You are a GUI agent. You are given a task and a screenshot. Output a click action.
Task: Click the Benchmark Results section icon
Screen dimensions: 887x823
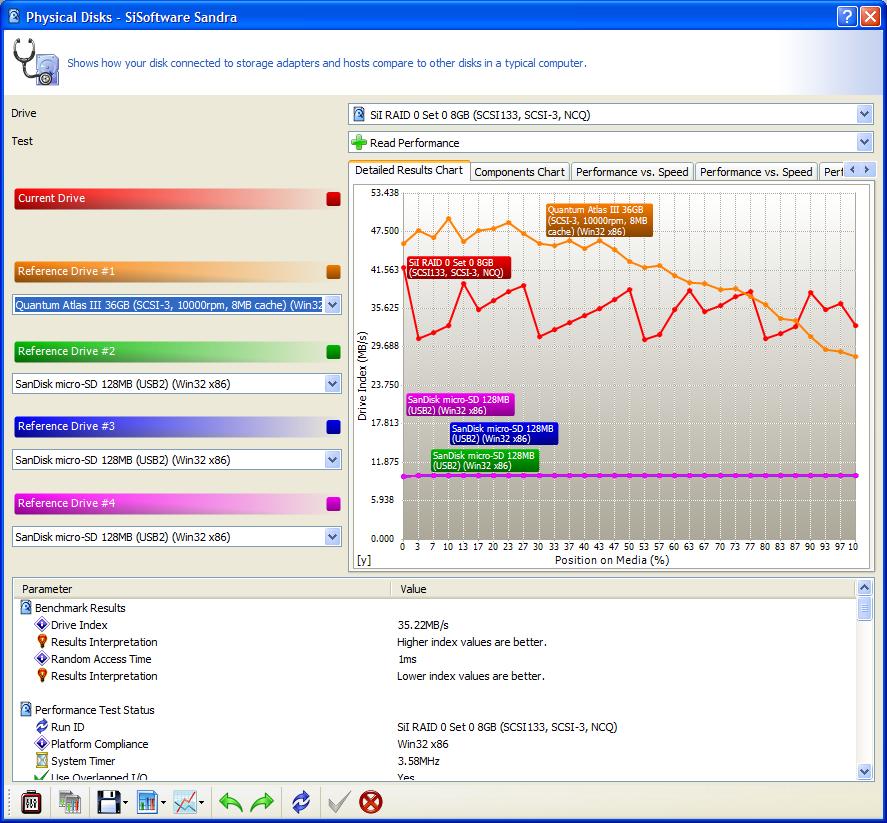26,607
